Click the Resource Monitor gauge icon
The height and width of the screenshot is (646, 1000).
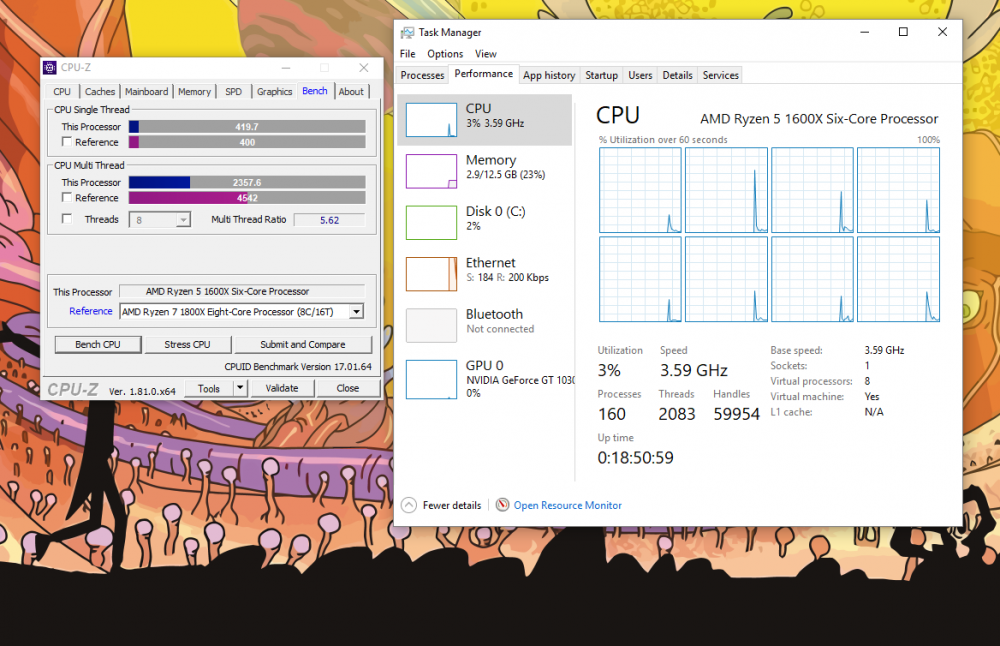503,505
